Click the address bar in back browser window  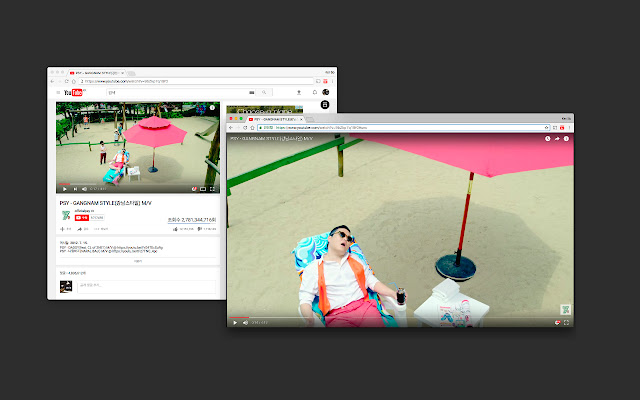click(196, 81)
